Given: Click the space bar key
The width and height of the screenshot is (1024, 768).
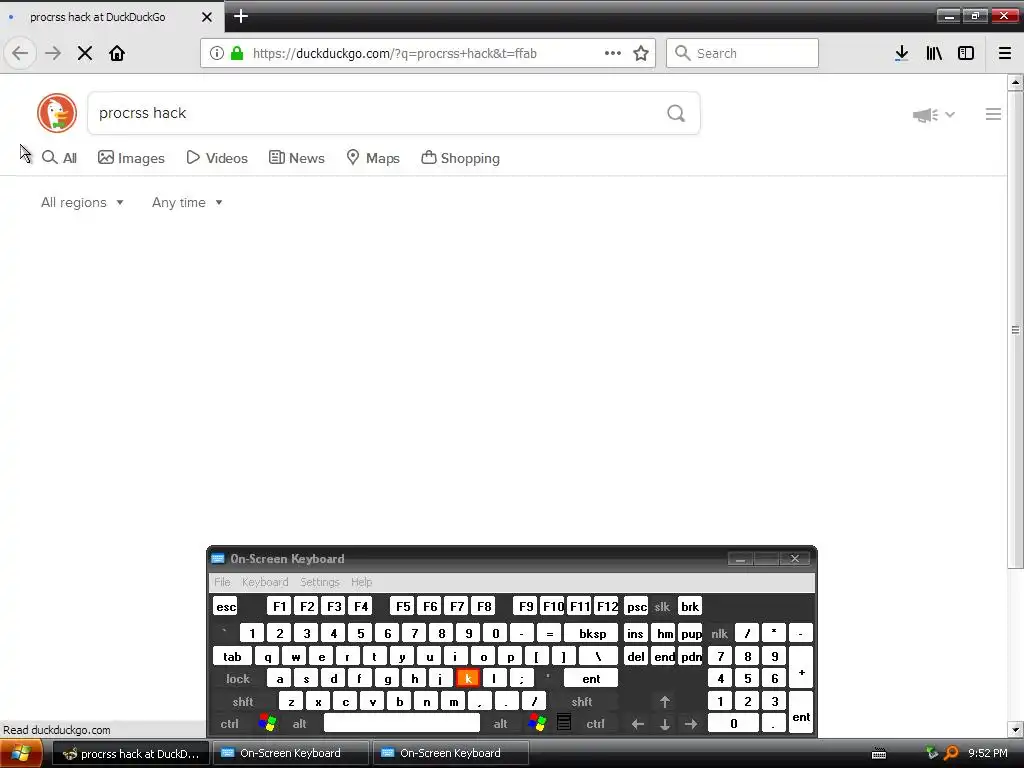Looking at the screenshot, I should click(402, 724).
